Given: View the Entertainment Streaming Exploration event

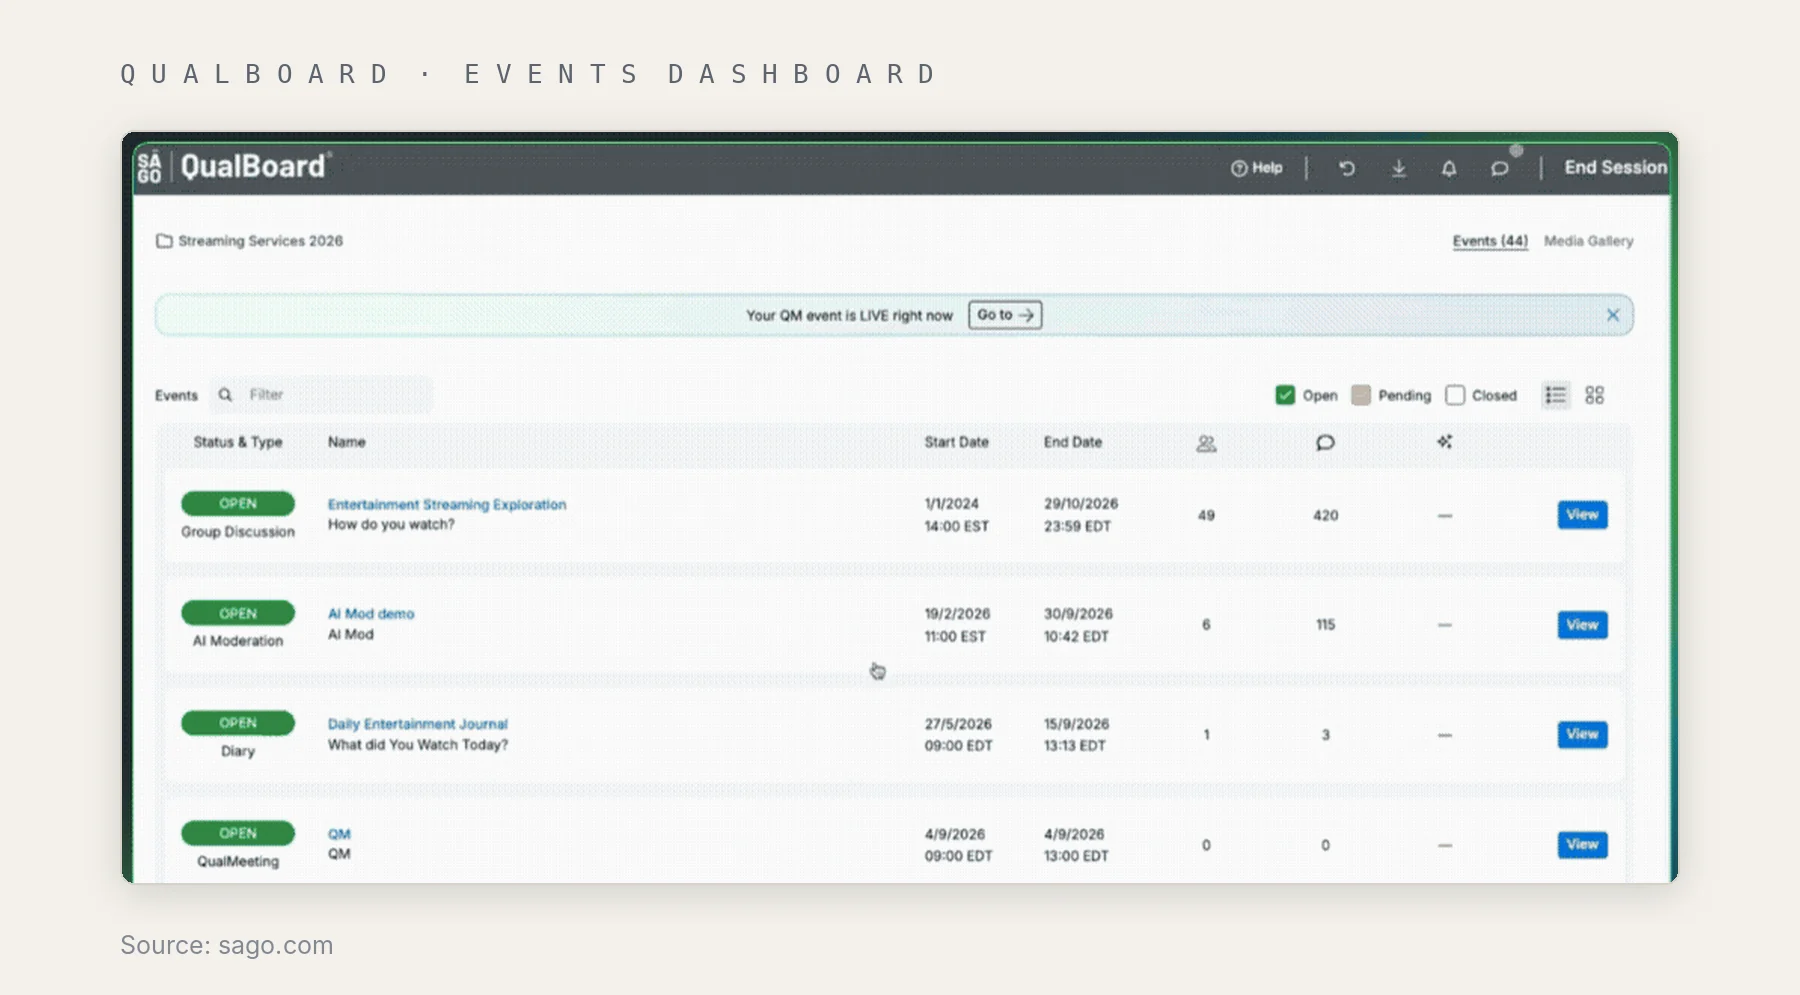Looking at the screenshot, I should 1582,515.
